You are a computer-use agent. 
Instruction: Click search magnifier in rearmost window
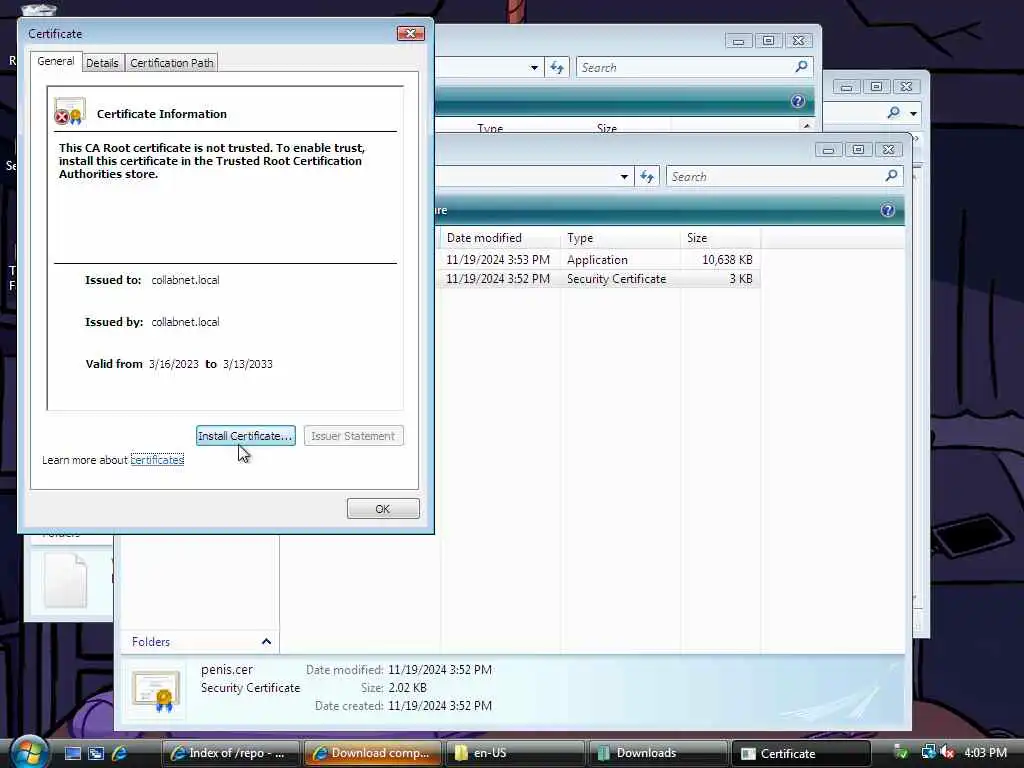click(x=893, y=113)
